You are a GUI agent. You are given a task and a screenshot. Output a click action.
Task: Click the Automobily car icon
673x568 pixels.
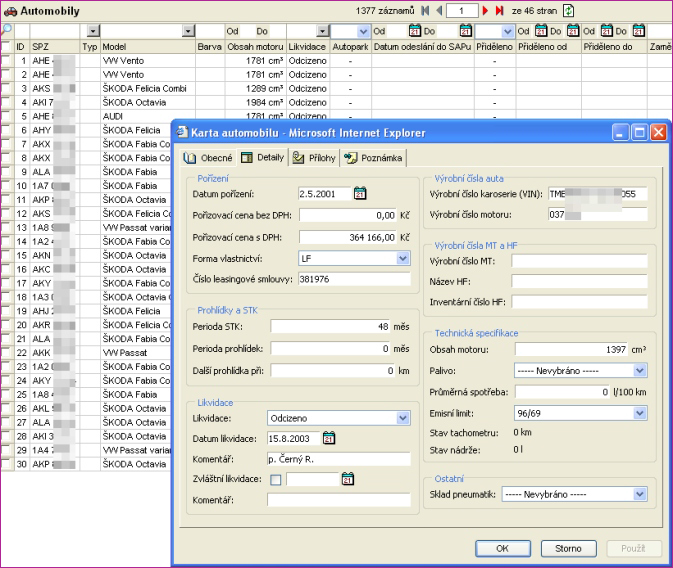pyautogui.click(x=10, y=11)
